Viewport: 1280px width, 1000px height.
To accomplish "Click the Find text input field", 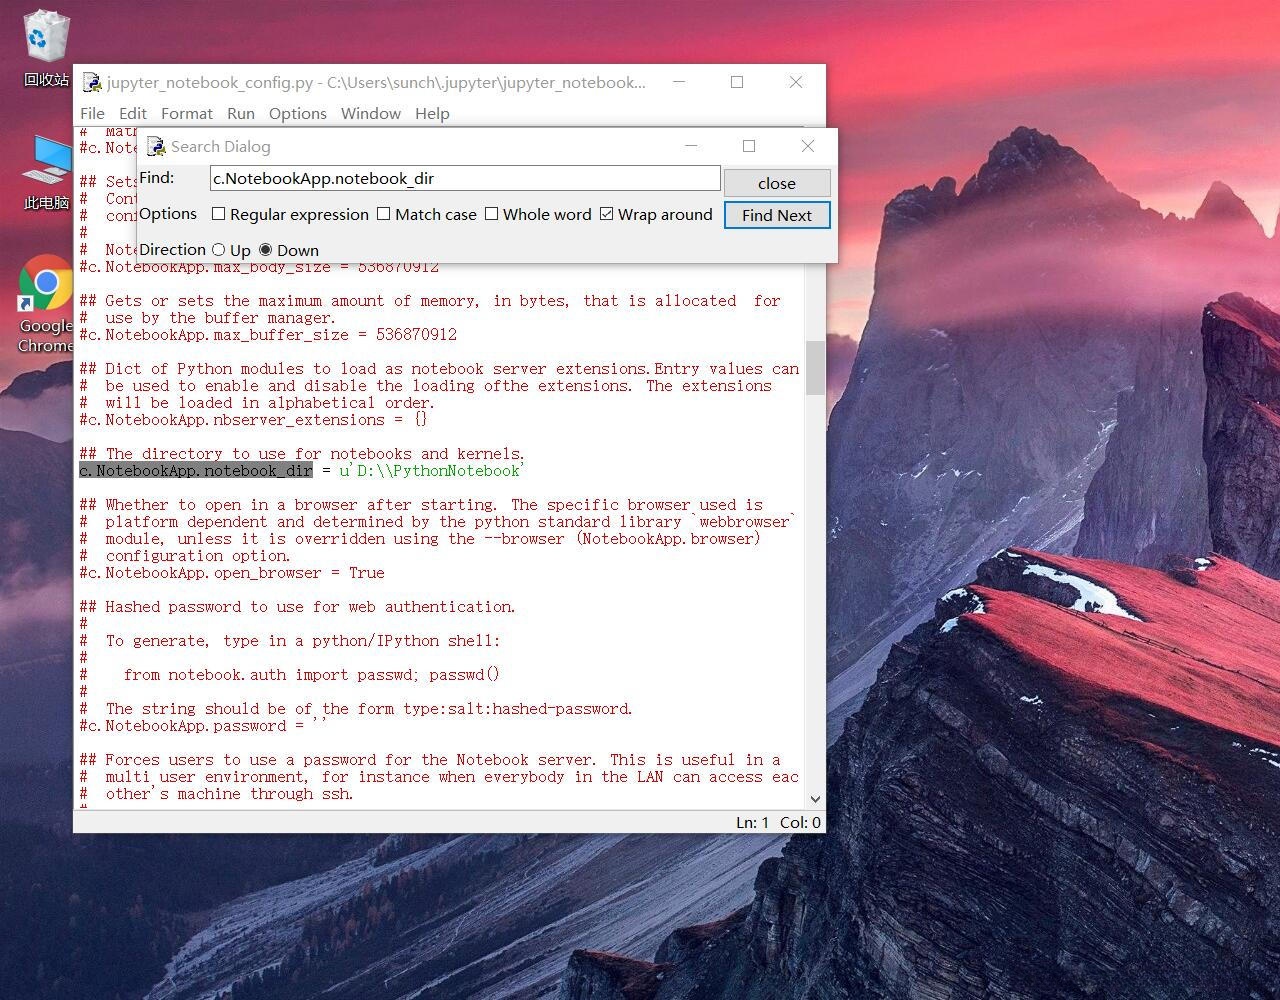I will point(465,178).
